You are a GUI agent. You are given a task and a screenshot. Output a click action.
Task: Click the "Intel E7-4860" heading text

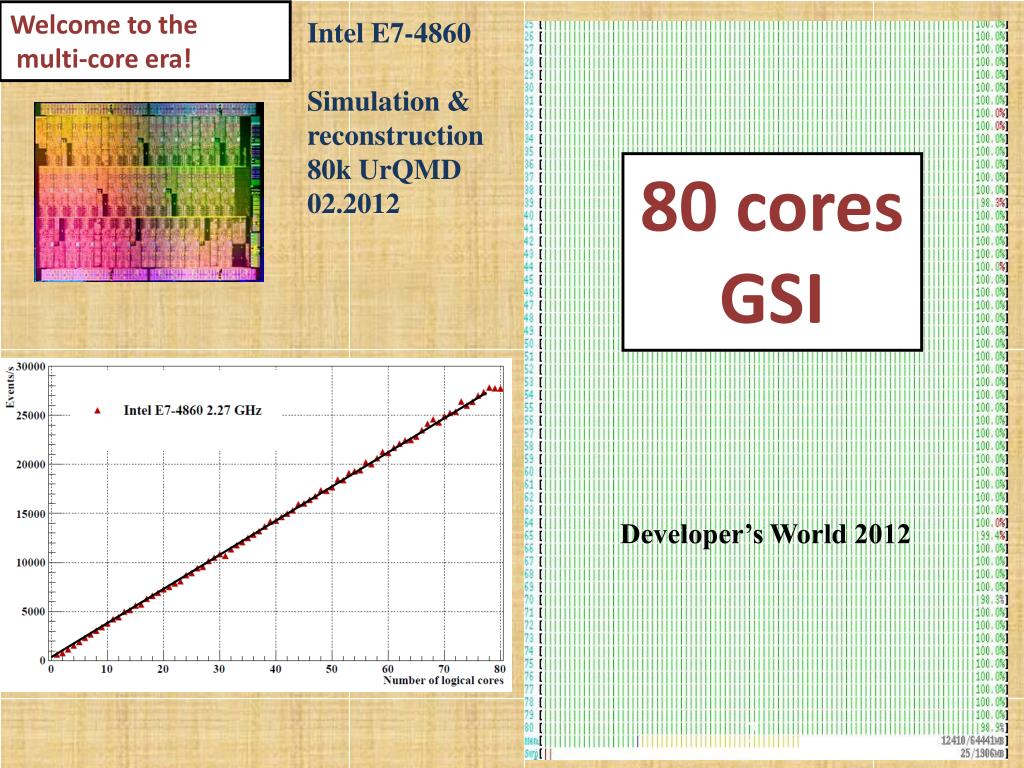point(389,33)
